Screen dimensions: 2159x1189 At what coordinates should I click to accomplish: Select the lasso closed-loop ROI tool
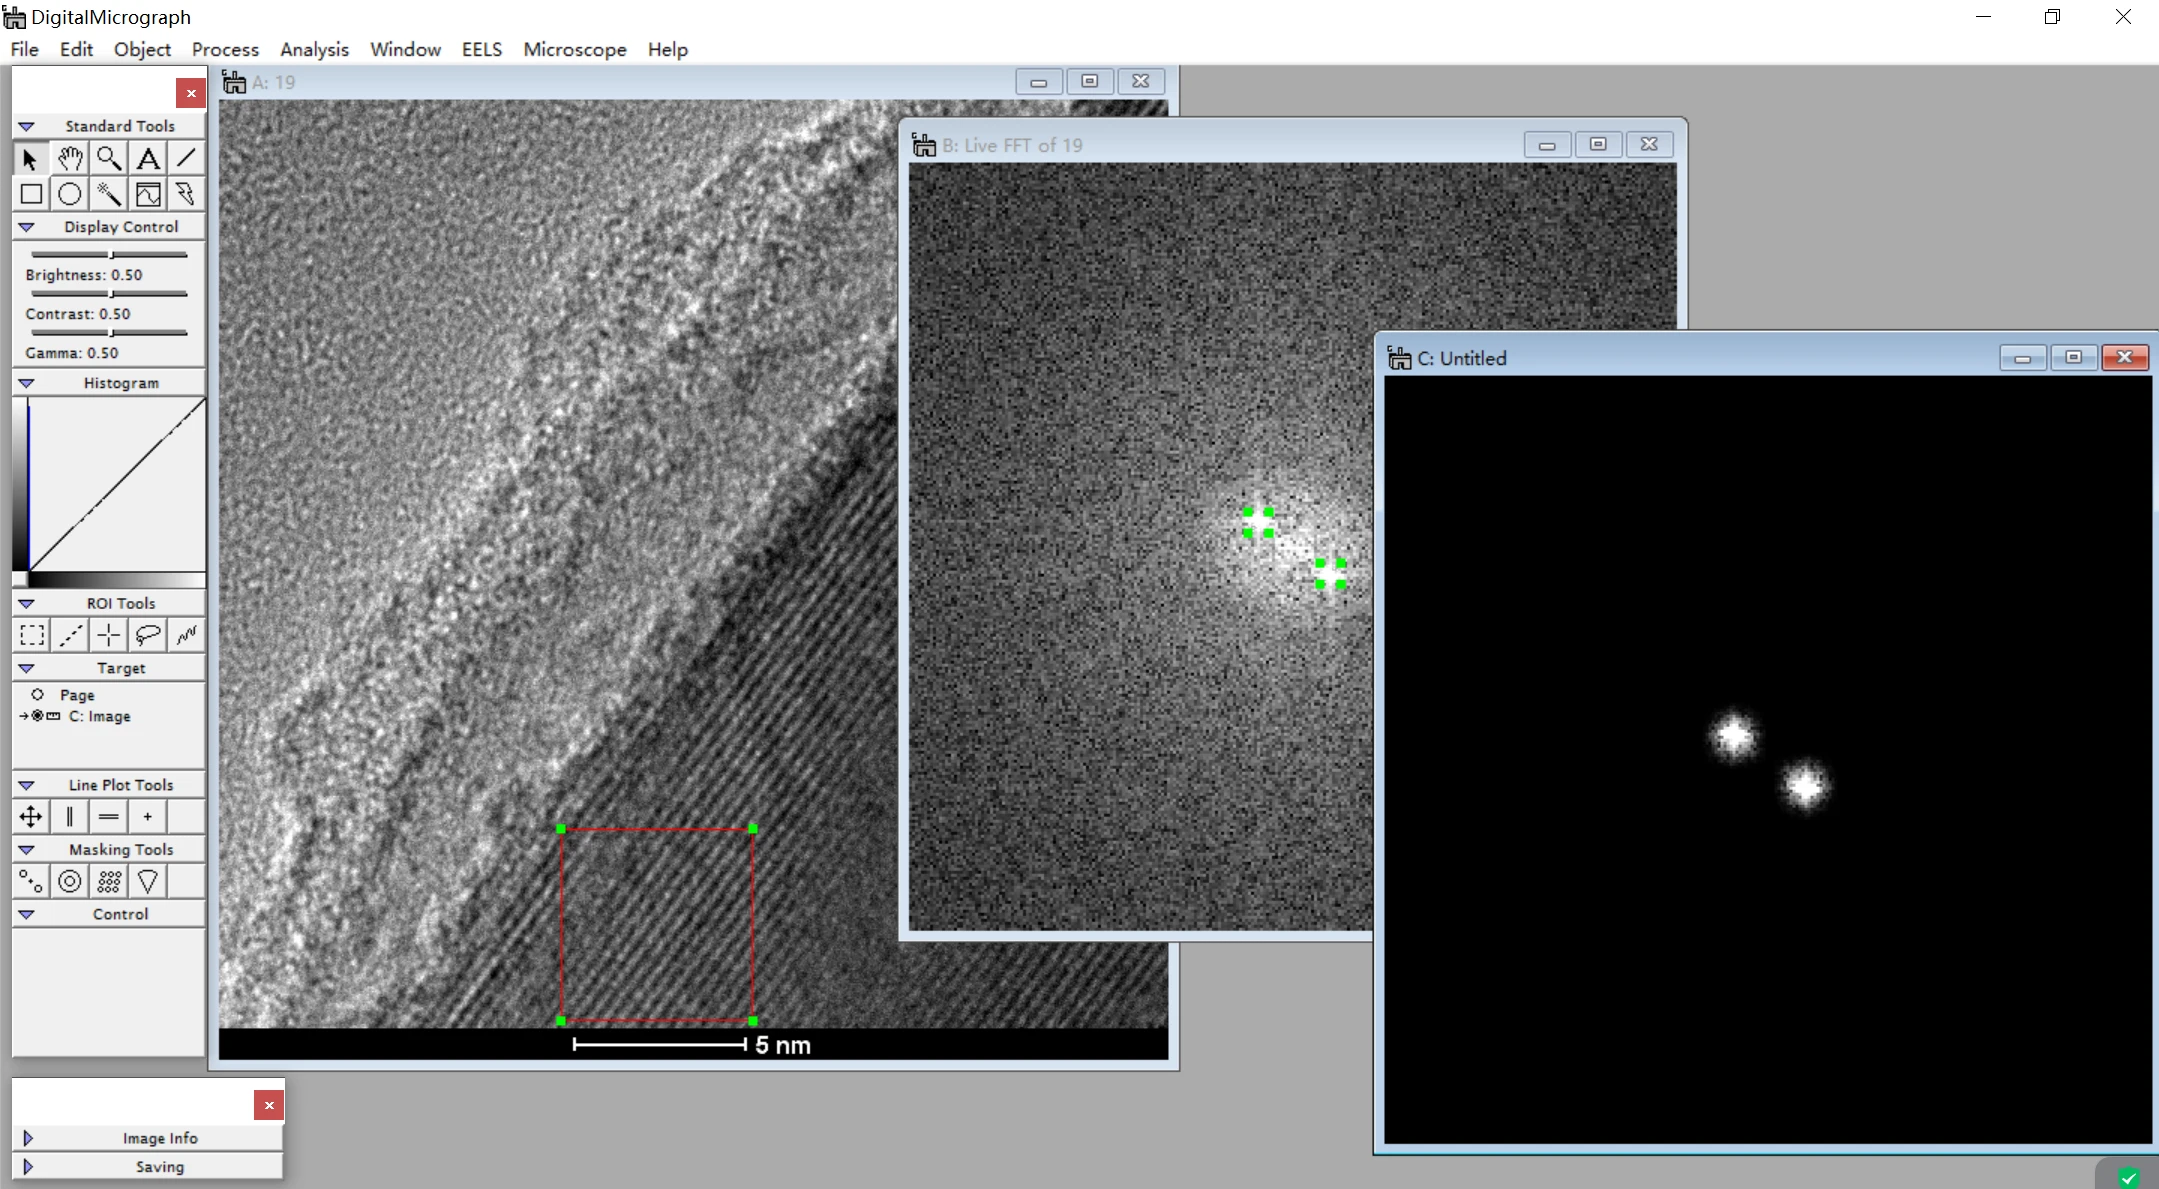coord(148,635)
